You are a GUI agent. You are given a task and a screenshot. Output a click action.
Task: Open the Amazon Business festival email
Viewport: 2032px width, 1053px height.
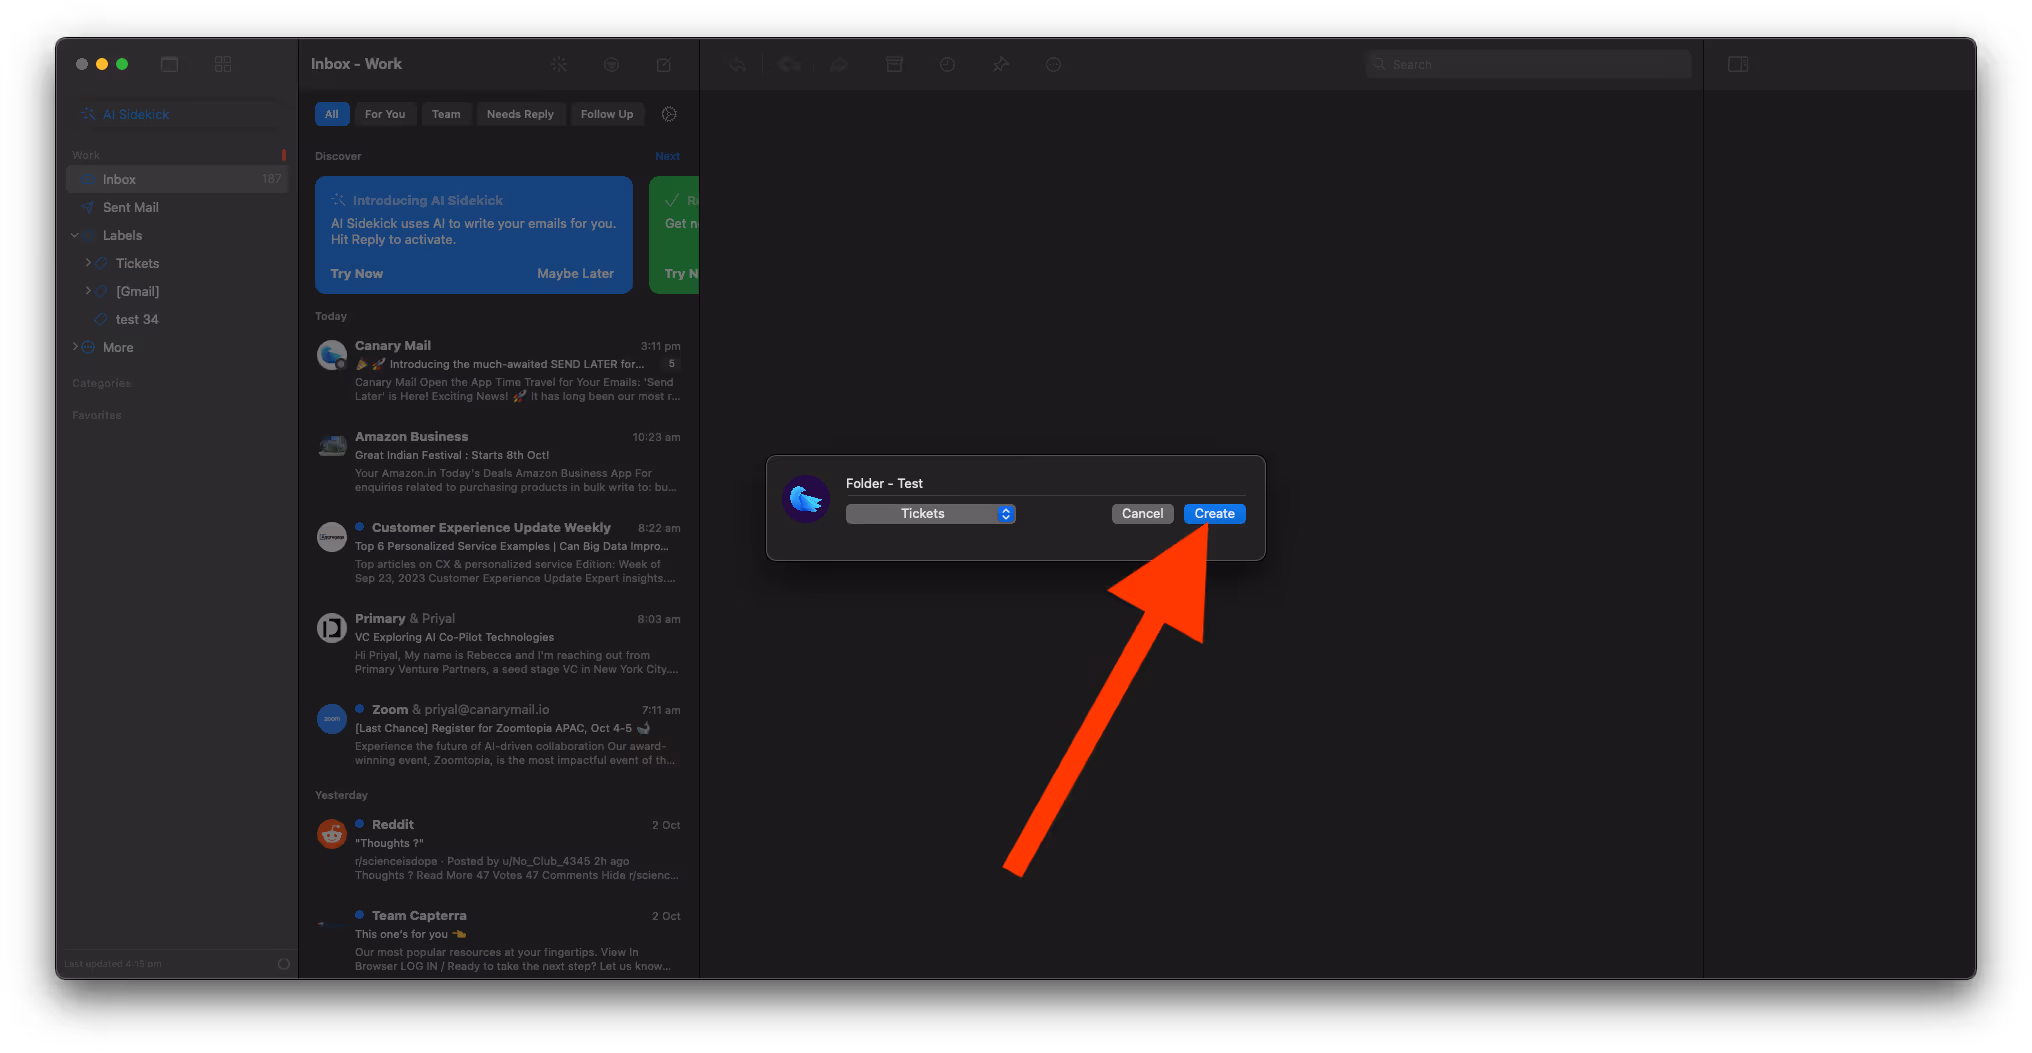pyautogui.click(x=499, y=462)
